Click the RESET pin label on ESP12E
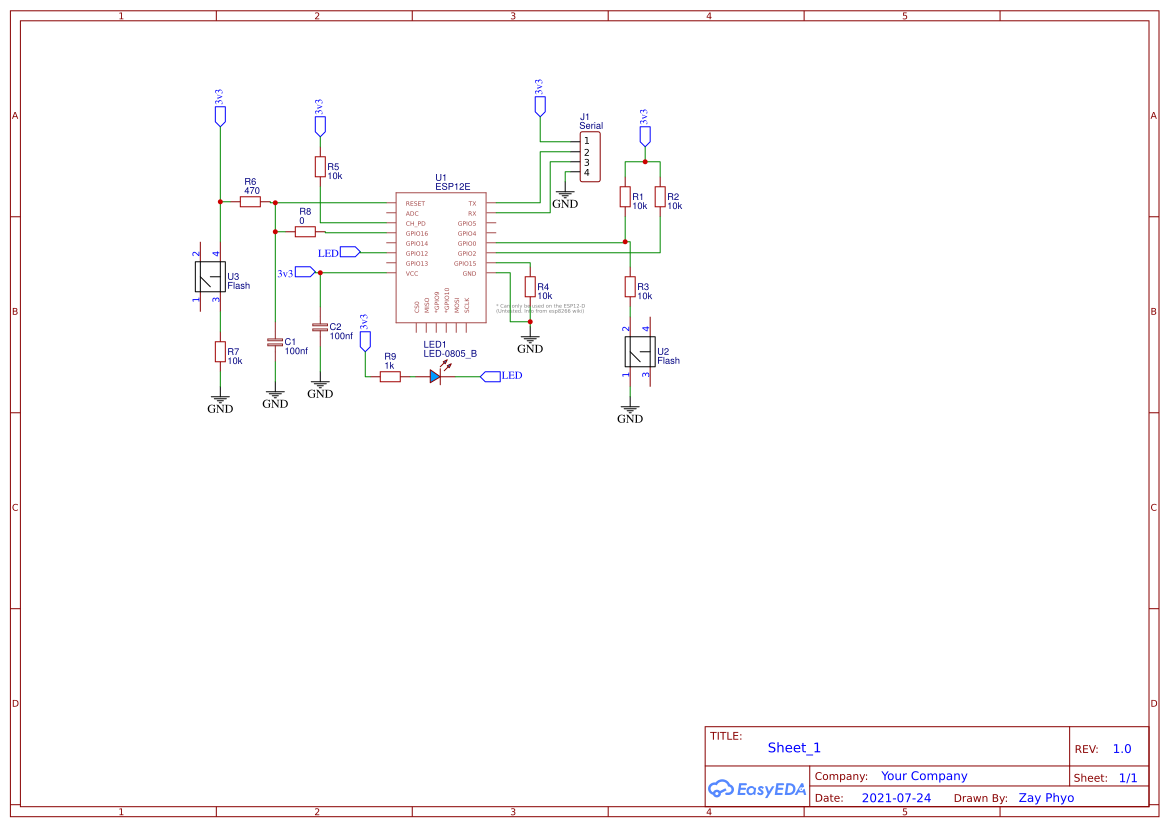The width and height of the screenshot is (1169, 827). [415, 204]
